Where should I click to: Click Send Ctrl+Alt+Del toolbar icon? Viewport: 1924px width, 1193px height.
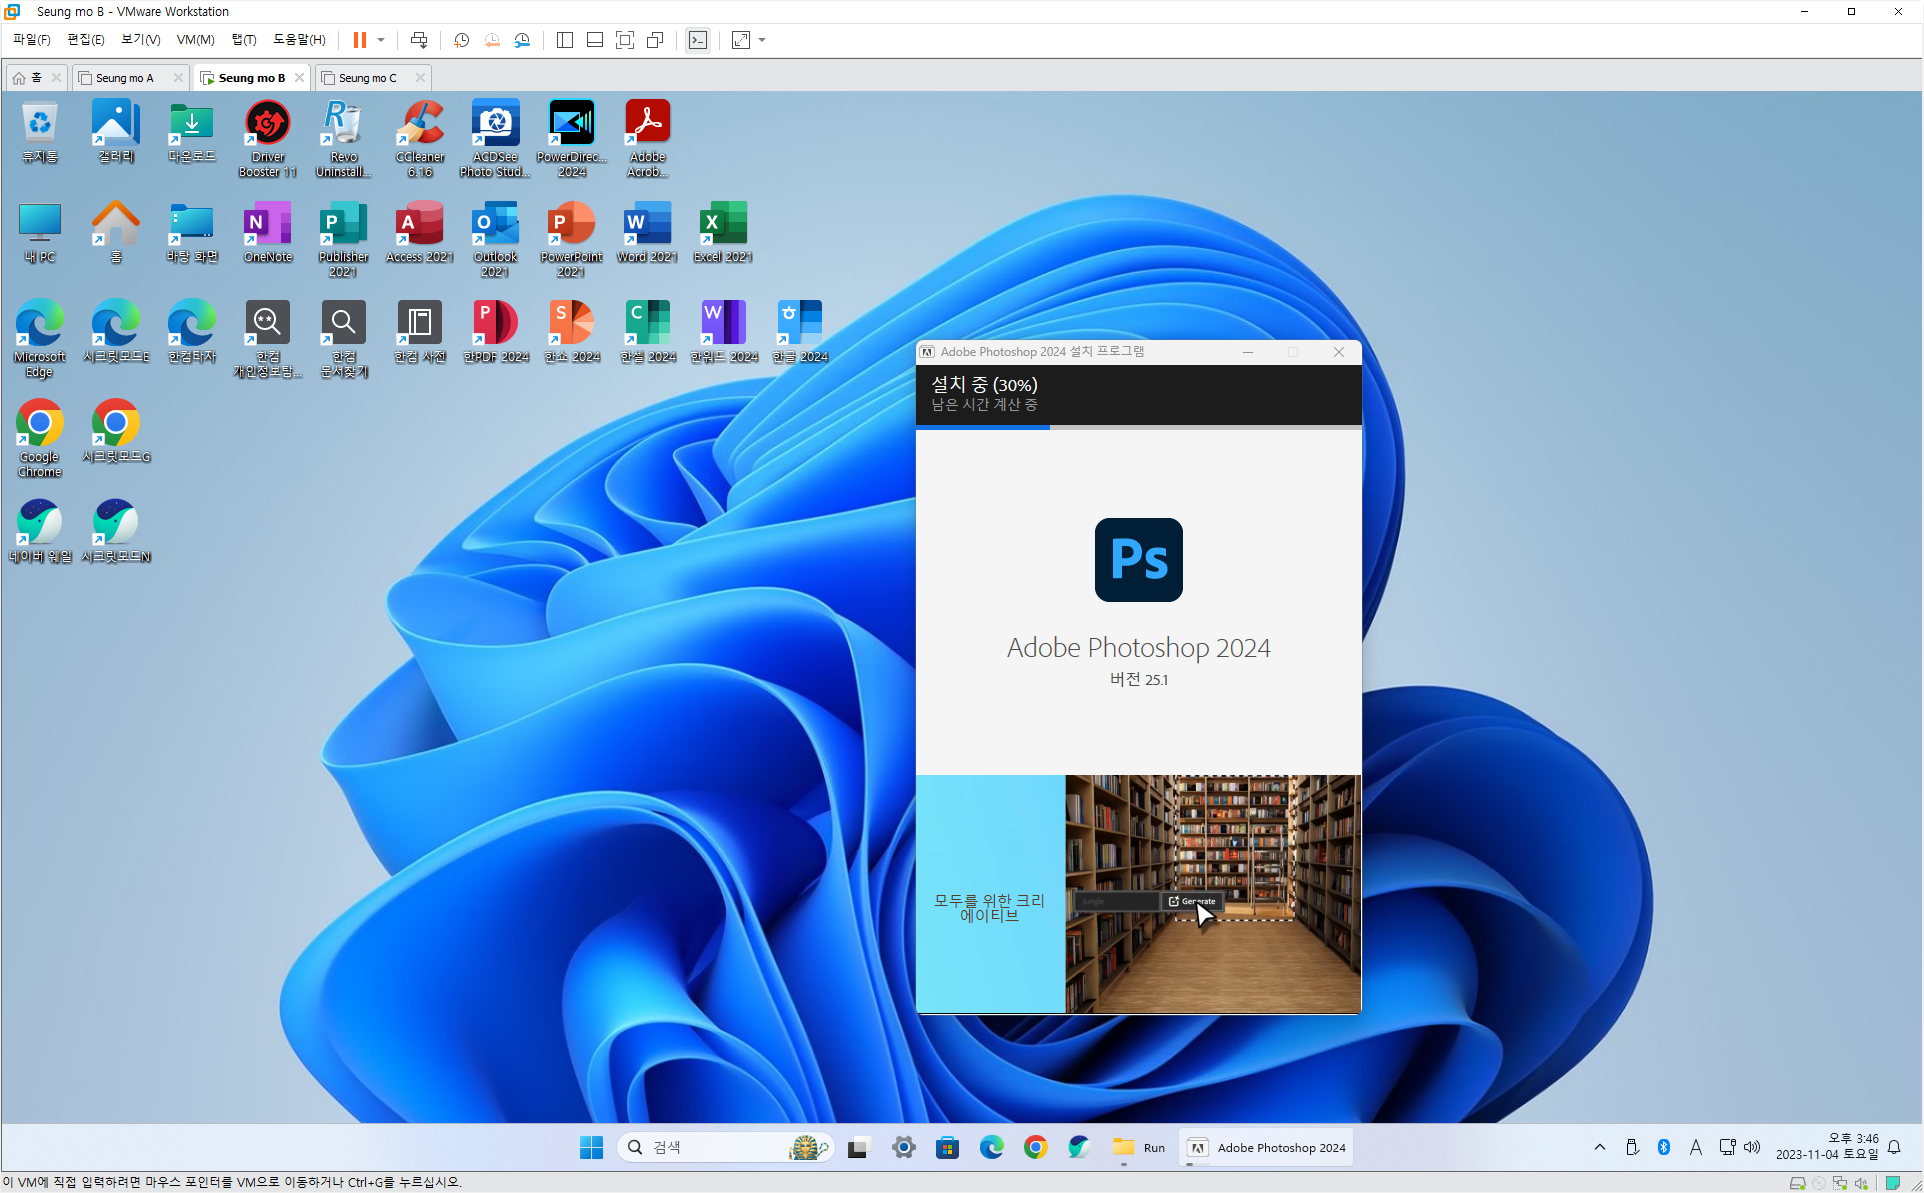419,40
